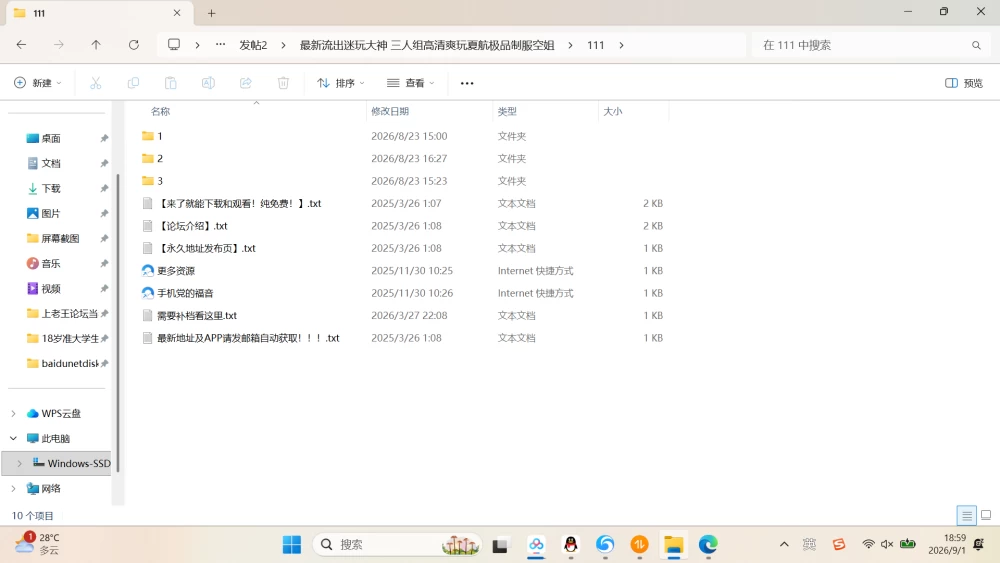Switch to details view via status bar icon
Image resolution: width=1000 pixels, height=563 pixels.
point(967,515)
